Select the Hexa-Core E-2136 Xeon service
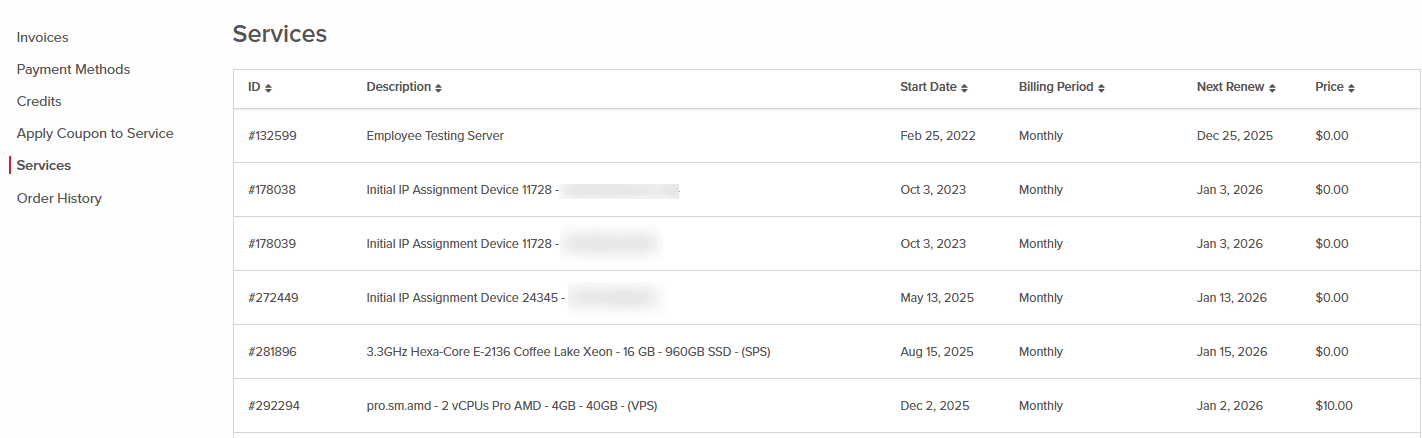 pos(568,352)
